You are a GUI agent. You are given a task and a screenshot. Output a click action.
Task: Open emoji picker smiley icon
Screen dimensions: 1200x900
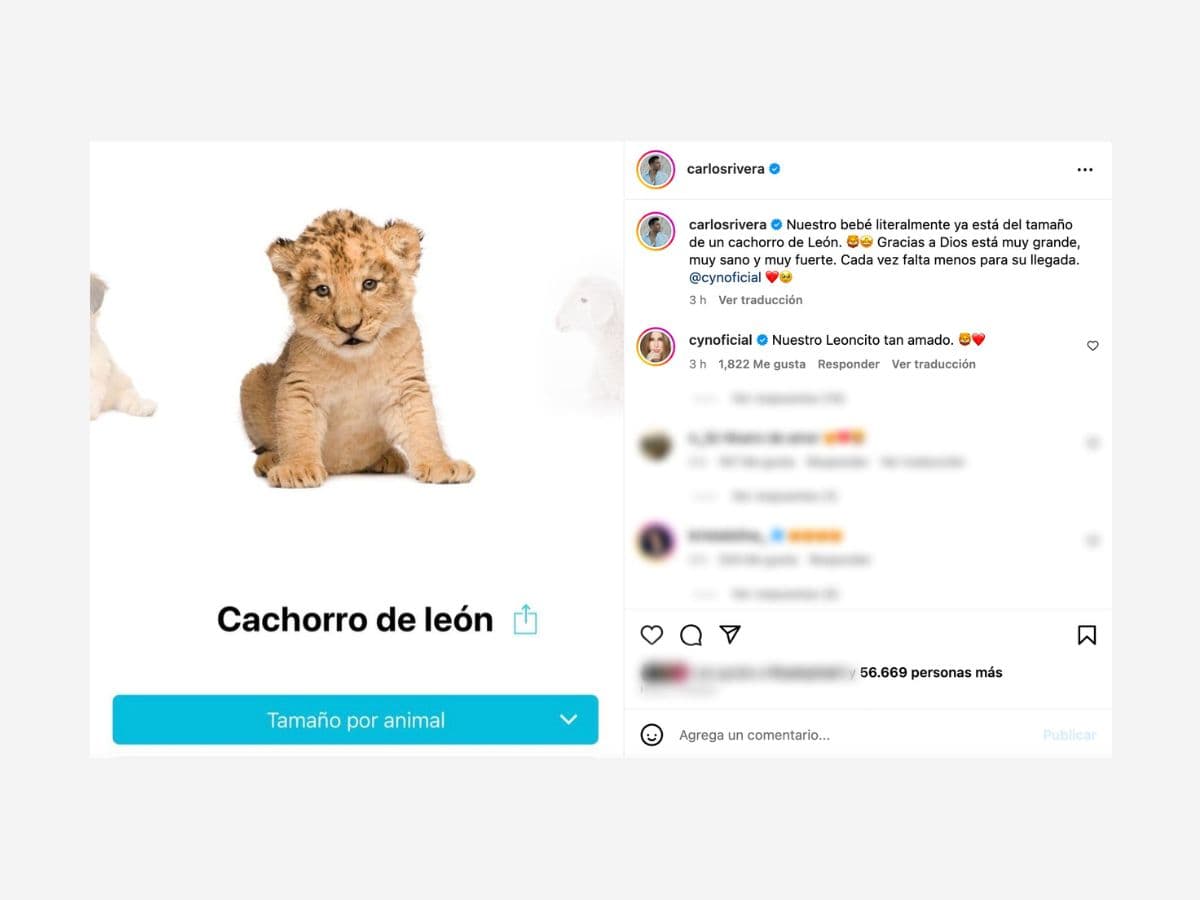pos(652,735)
